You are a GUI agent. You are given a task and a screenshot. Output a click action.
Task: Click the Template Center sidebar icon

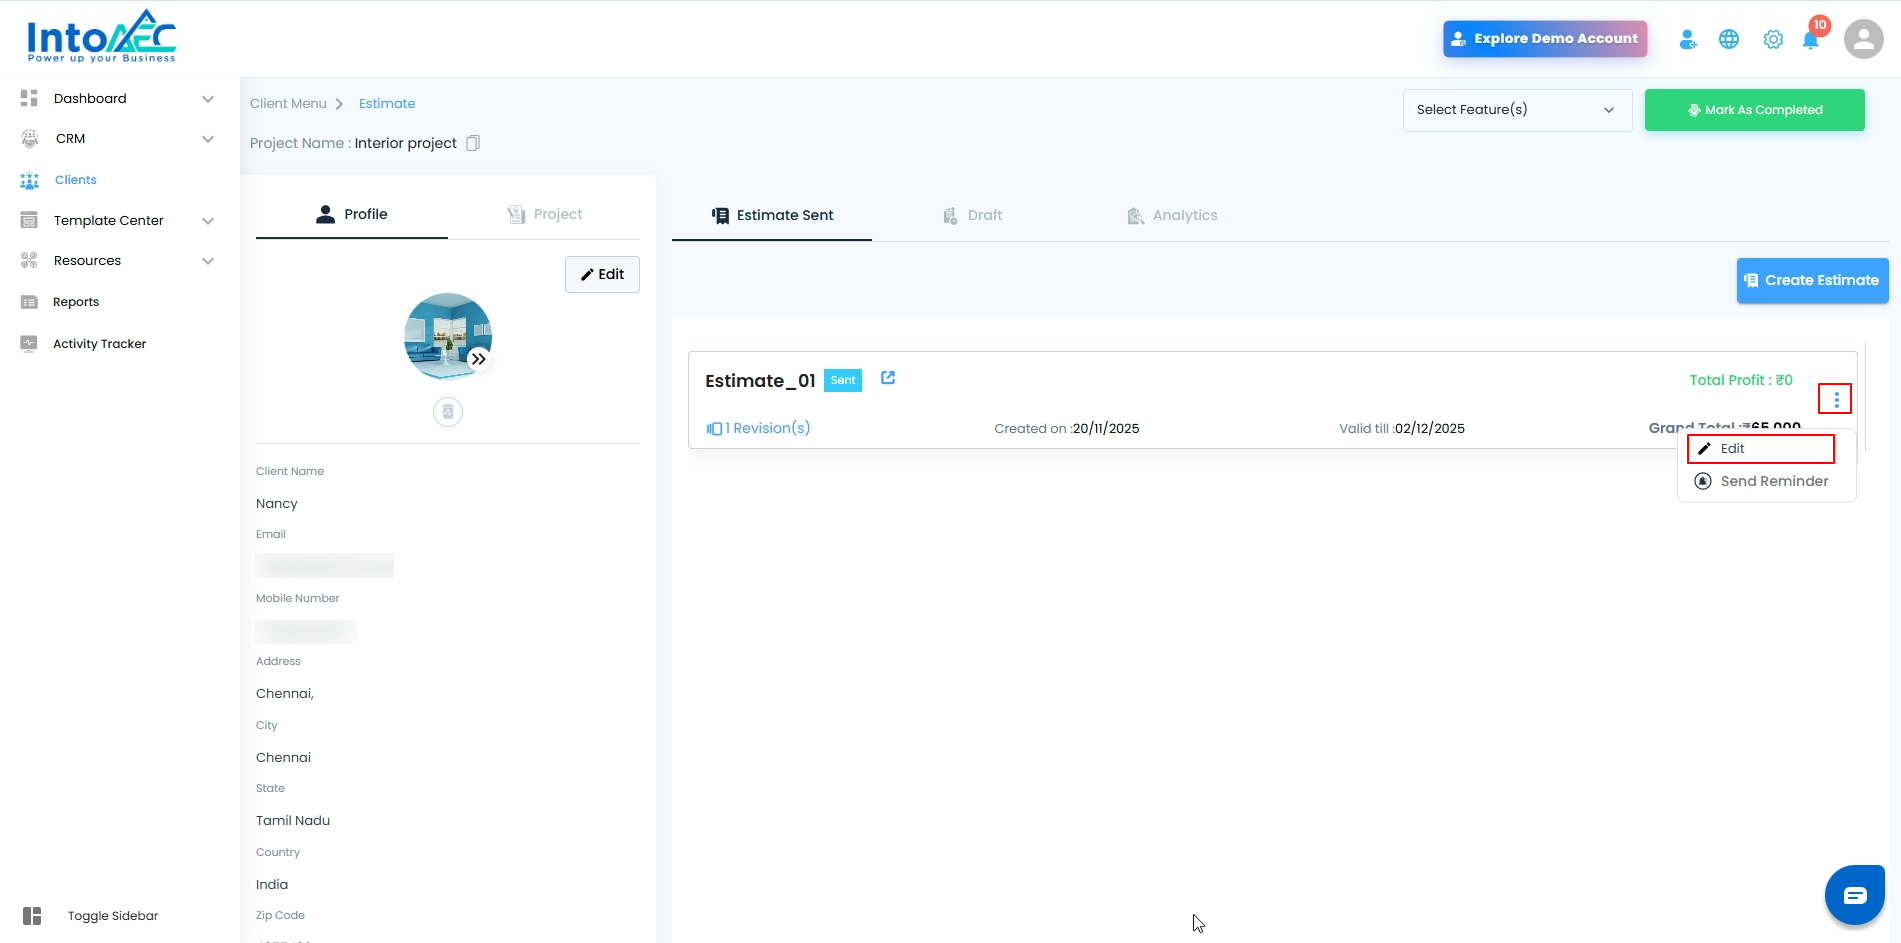29,220
